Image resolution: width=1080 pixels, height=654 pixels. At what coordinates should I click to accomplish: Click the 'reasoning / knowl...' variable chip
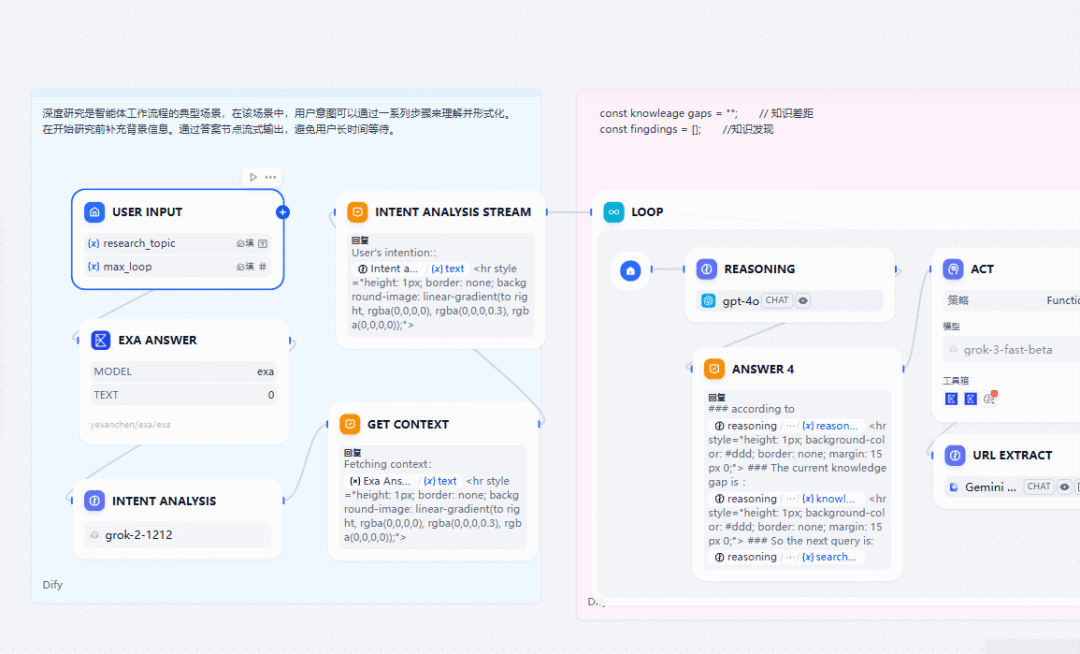coord(787,499)
